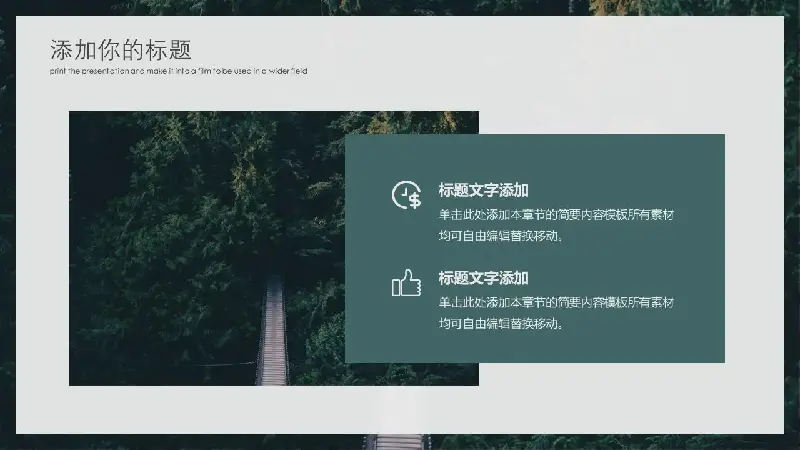The image size is (800, 450).
Task: Click the first 标题文字添加 heading beside clock icon
Action: pyautogui.click(x=483, y=190)
